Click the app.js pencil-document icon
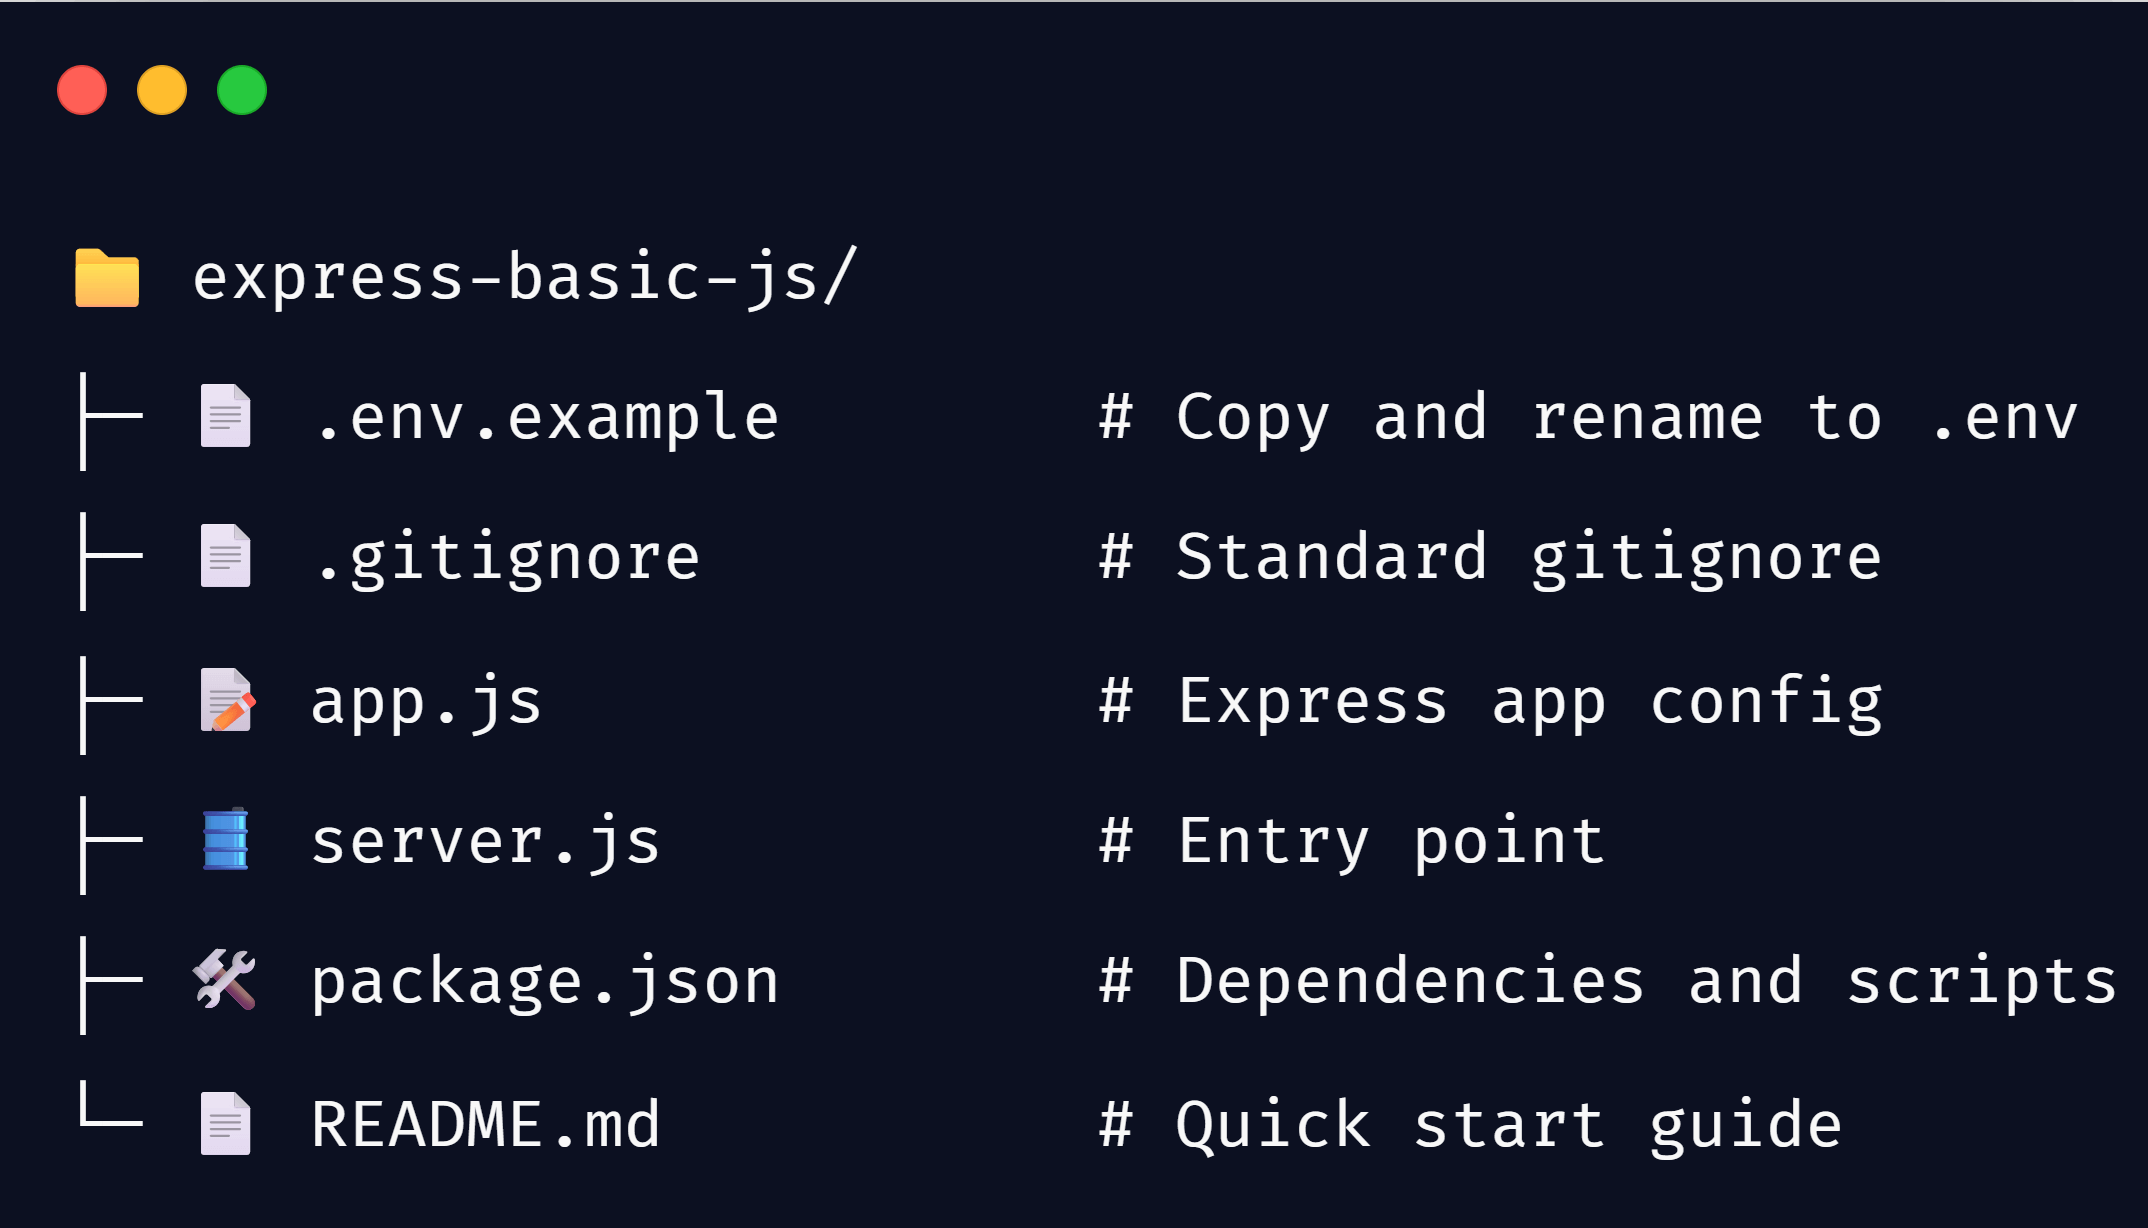The image size is (2148, 1228). [x=227, y=700]
